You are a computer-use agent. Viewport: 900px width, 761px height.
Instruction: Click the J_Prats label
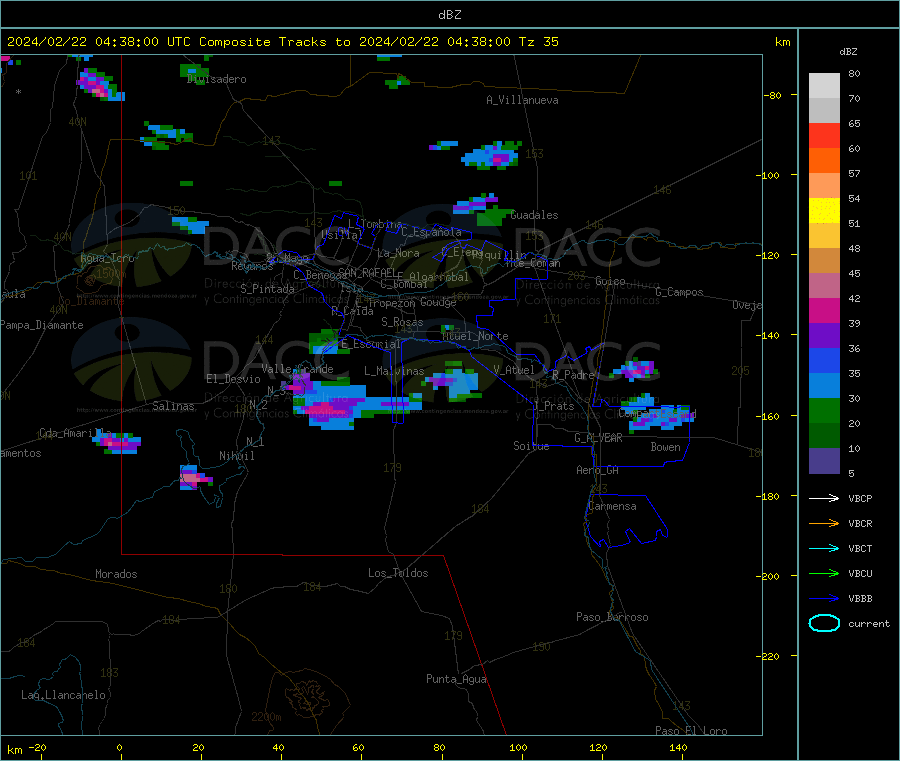(x=554, y=406)
